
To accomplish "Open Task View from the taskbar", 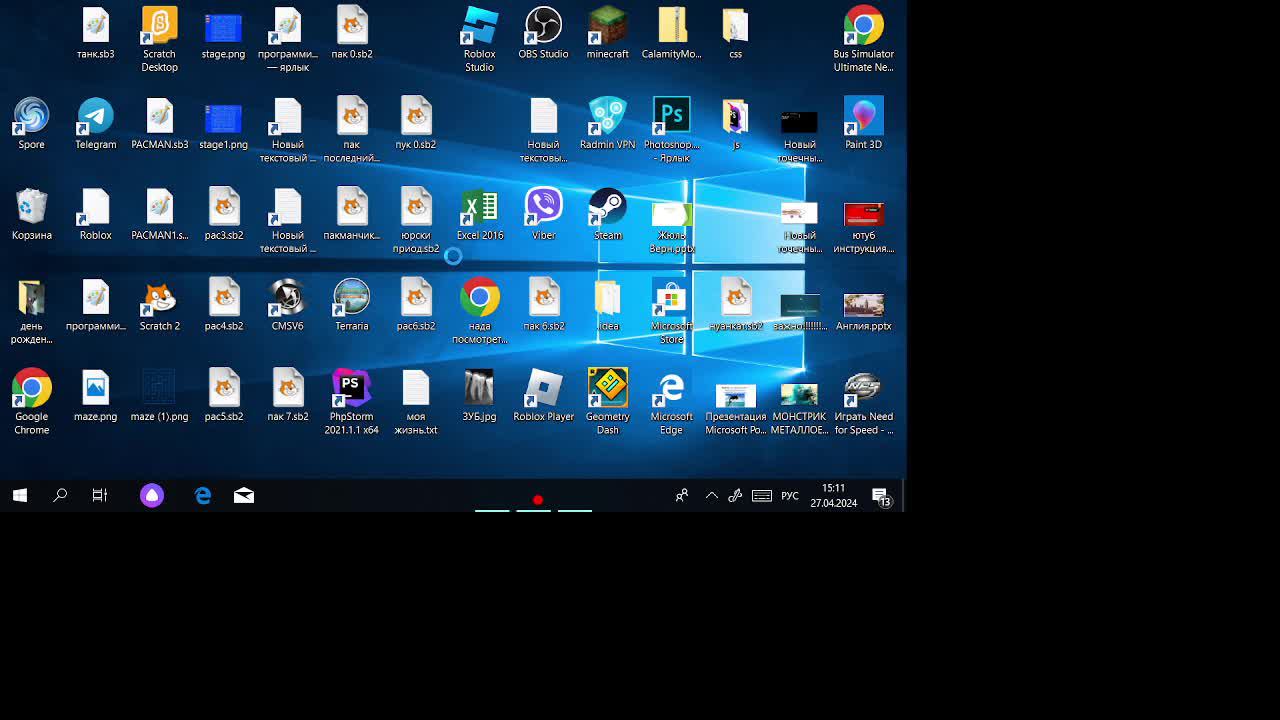I will tap(100, 495).
